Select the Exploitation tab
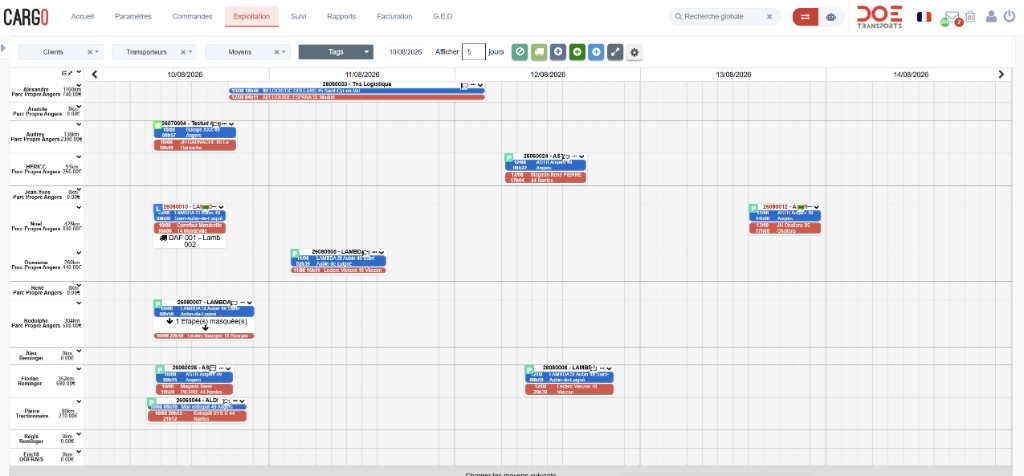The width and height of the screenshot is (1024, 476). pos(251,16)
